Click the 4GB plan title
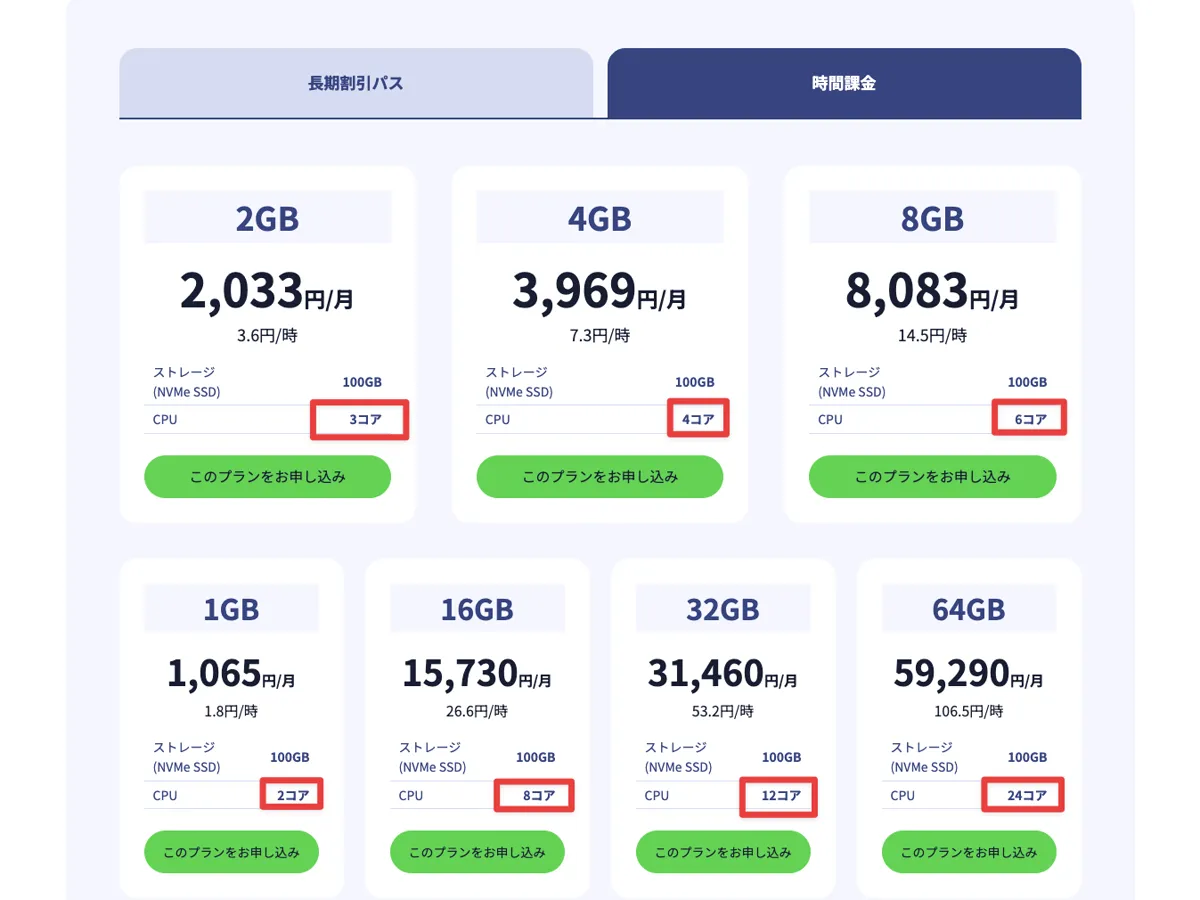Screen dimensions: 1200x900 pos(599,218)
